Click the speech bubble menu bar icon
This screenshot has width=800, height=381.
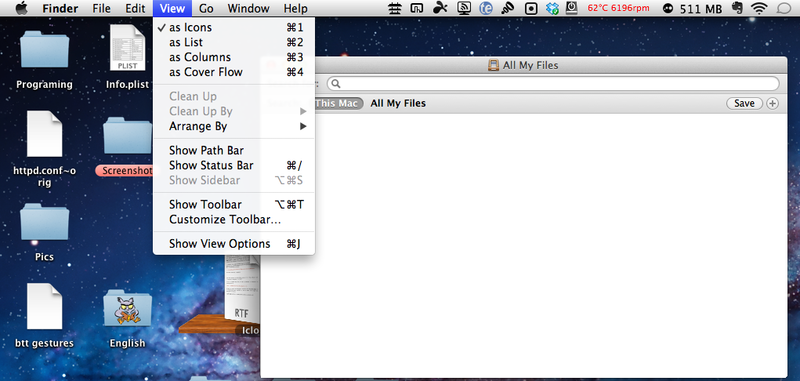tap(783, 8)
